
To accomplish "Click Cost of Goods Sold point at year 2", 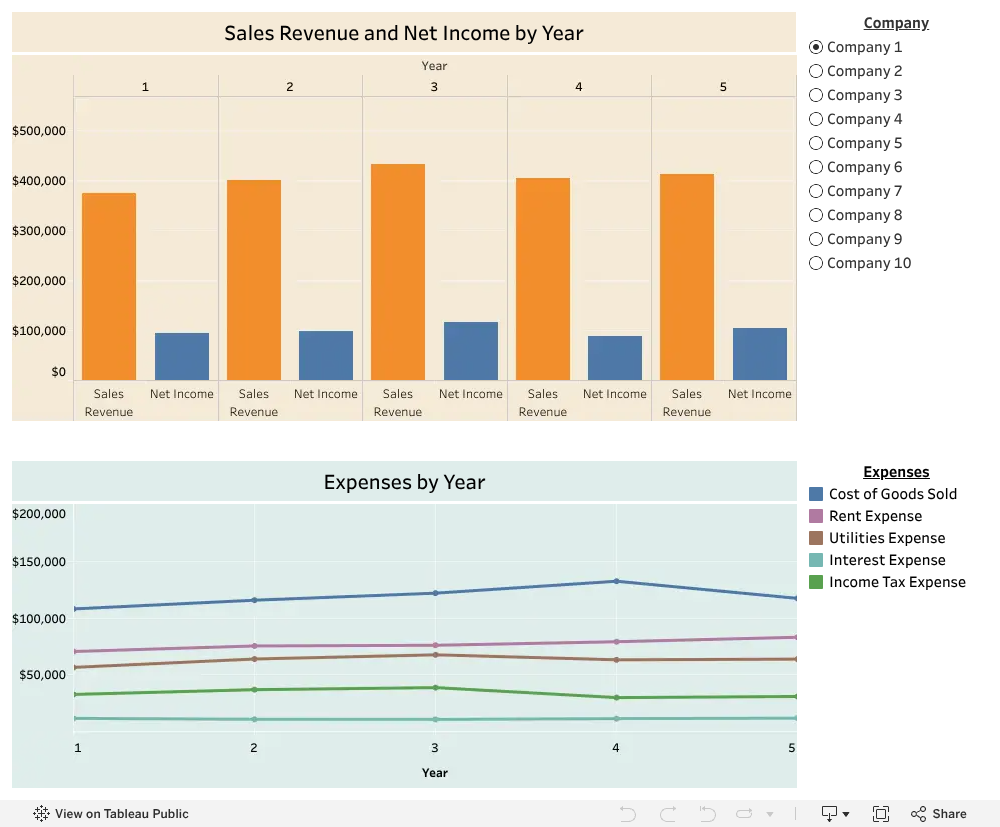I will 254,600.
